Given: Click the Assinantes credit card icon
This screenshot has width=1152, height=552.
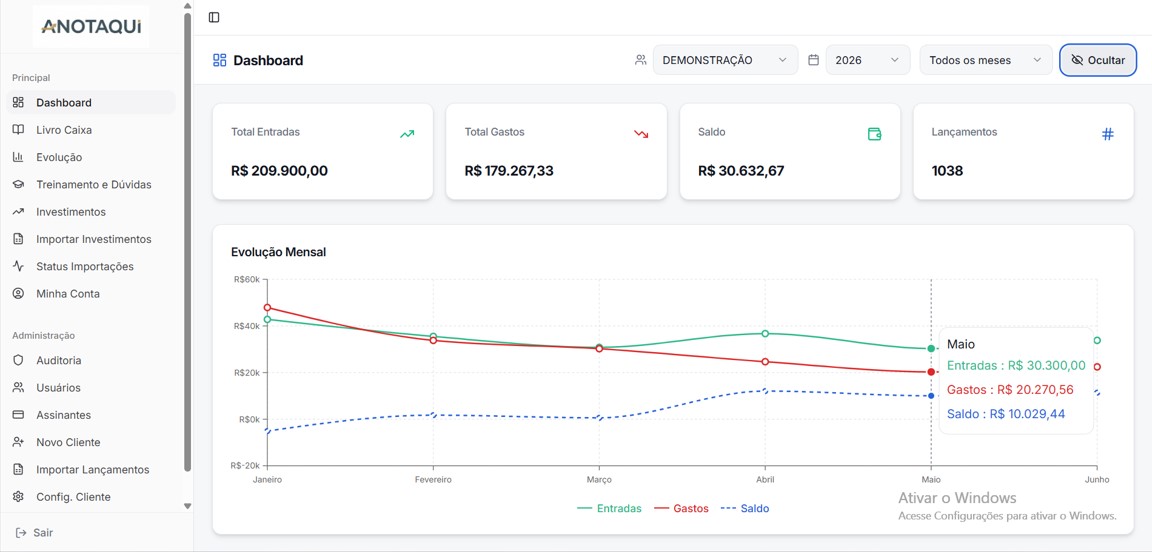Looking at the screenshot, I should click(x=18, y=415).
